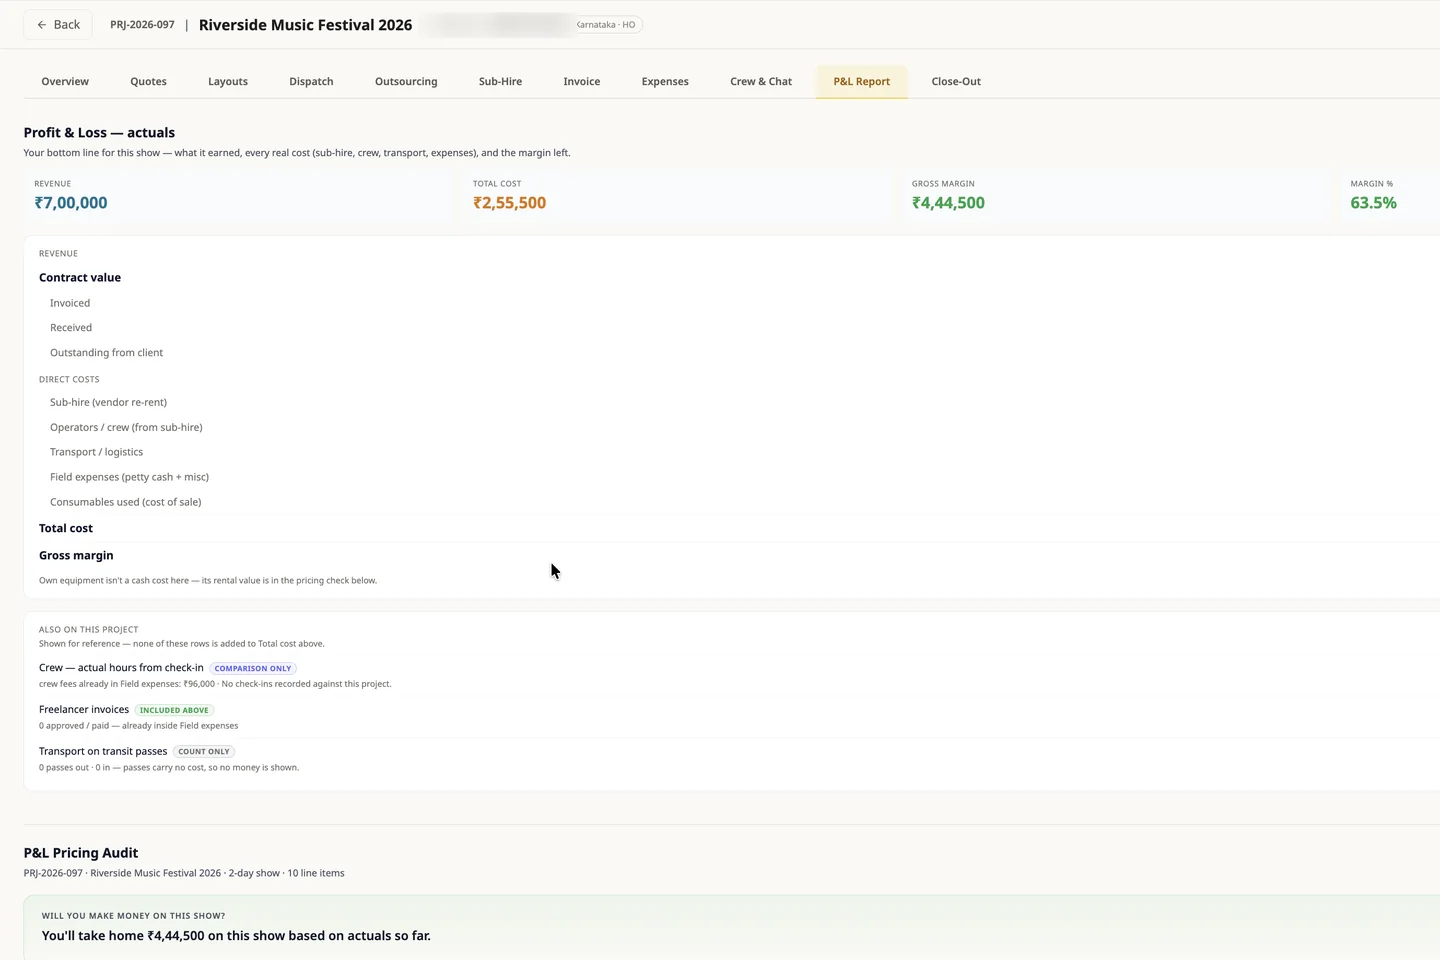
Task: Click the Received row
Action: tap(739, 328)
